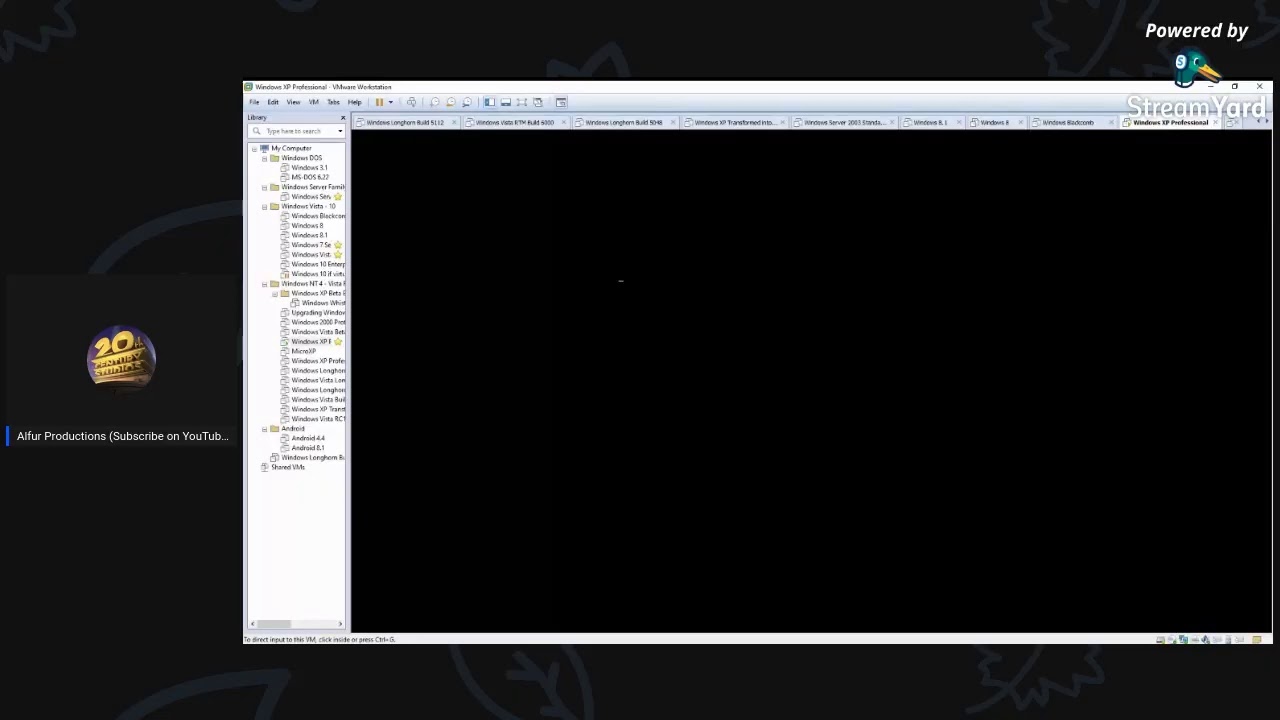Open the Library search filter dropdown arrow
The height and width of the screenshot is (720, 1280).
pos(340,131)
